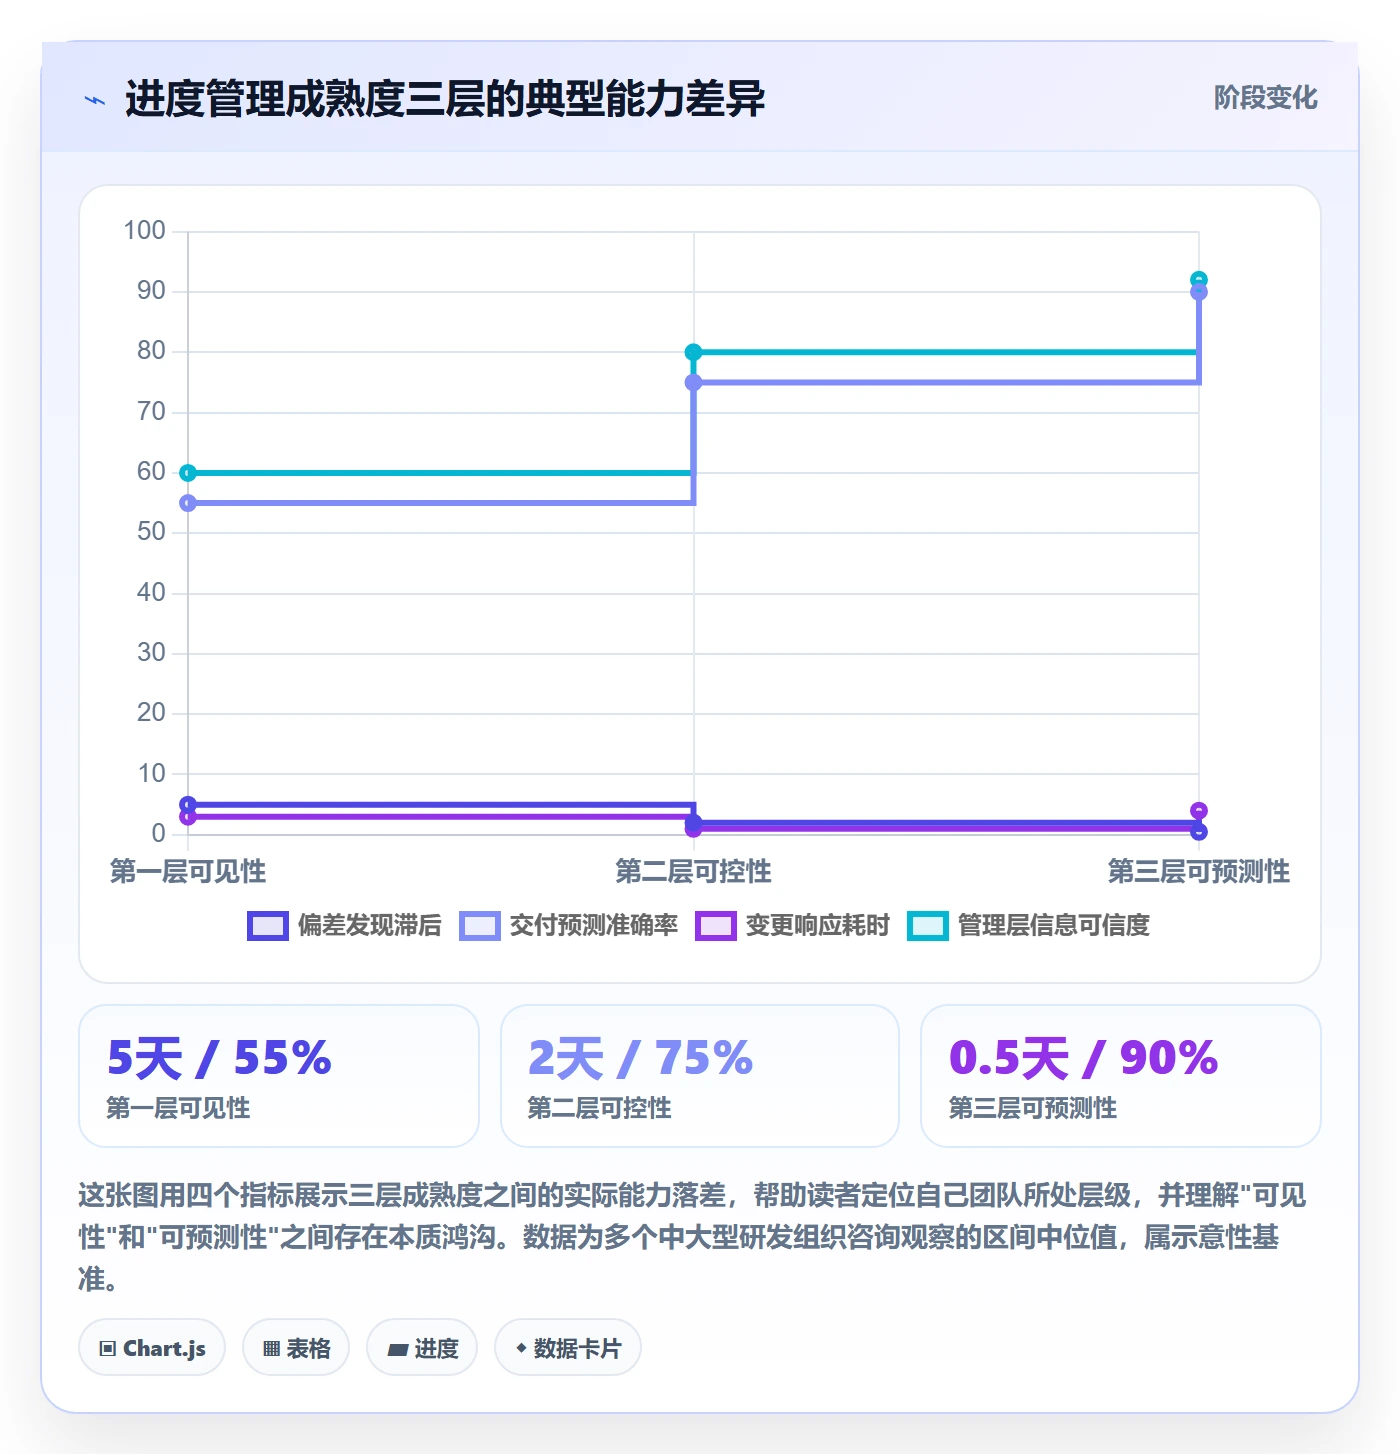This screenshot has width=1400, height=1454.
Task: Open the 5天 / 55% data card
Action: click(x=279, y=1076)
